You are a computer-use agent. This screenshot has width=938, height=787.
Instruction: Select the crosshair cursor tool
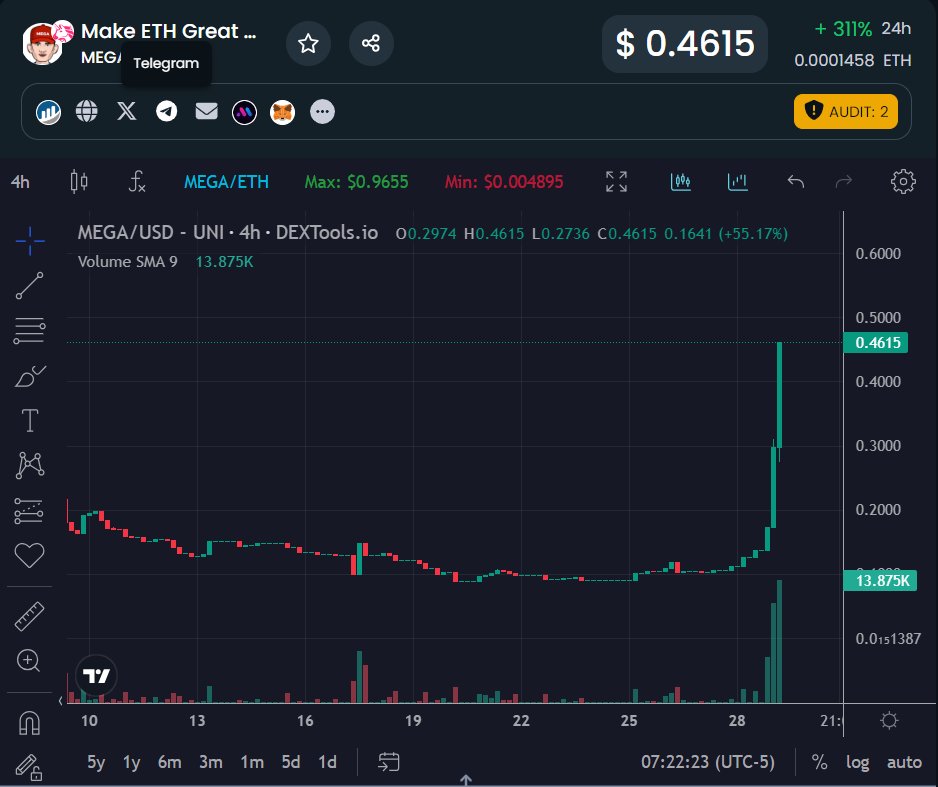tap(30, 241)
